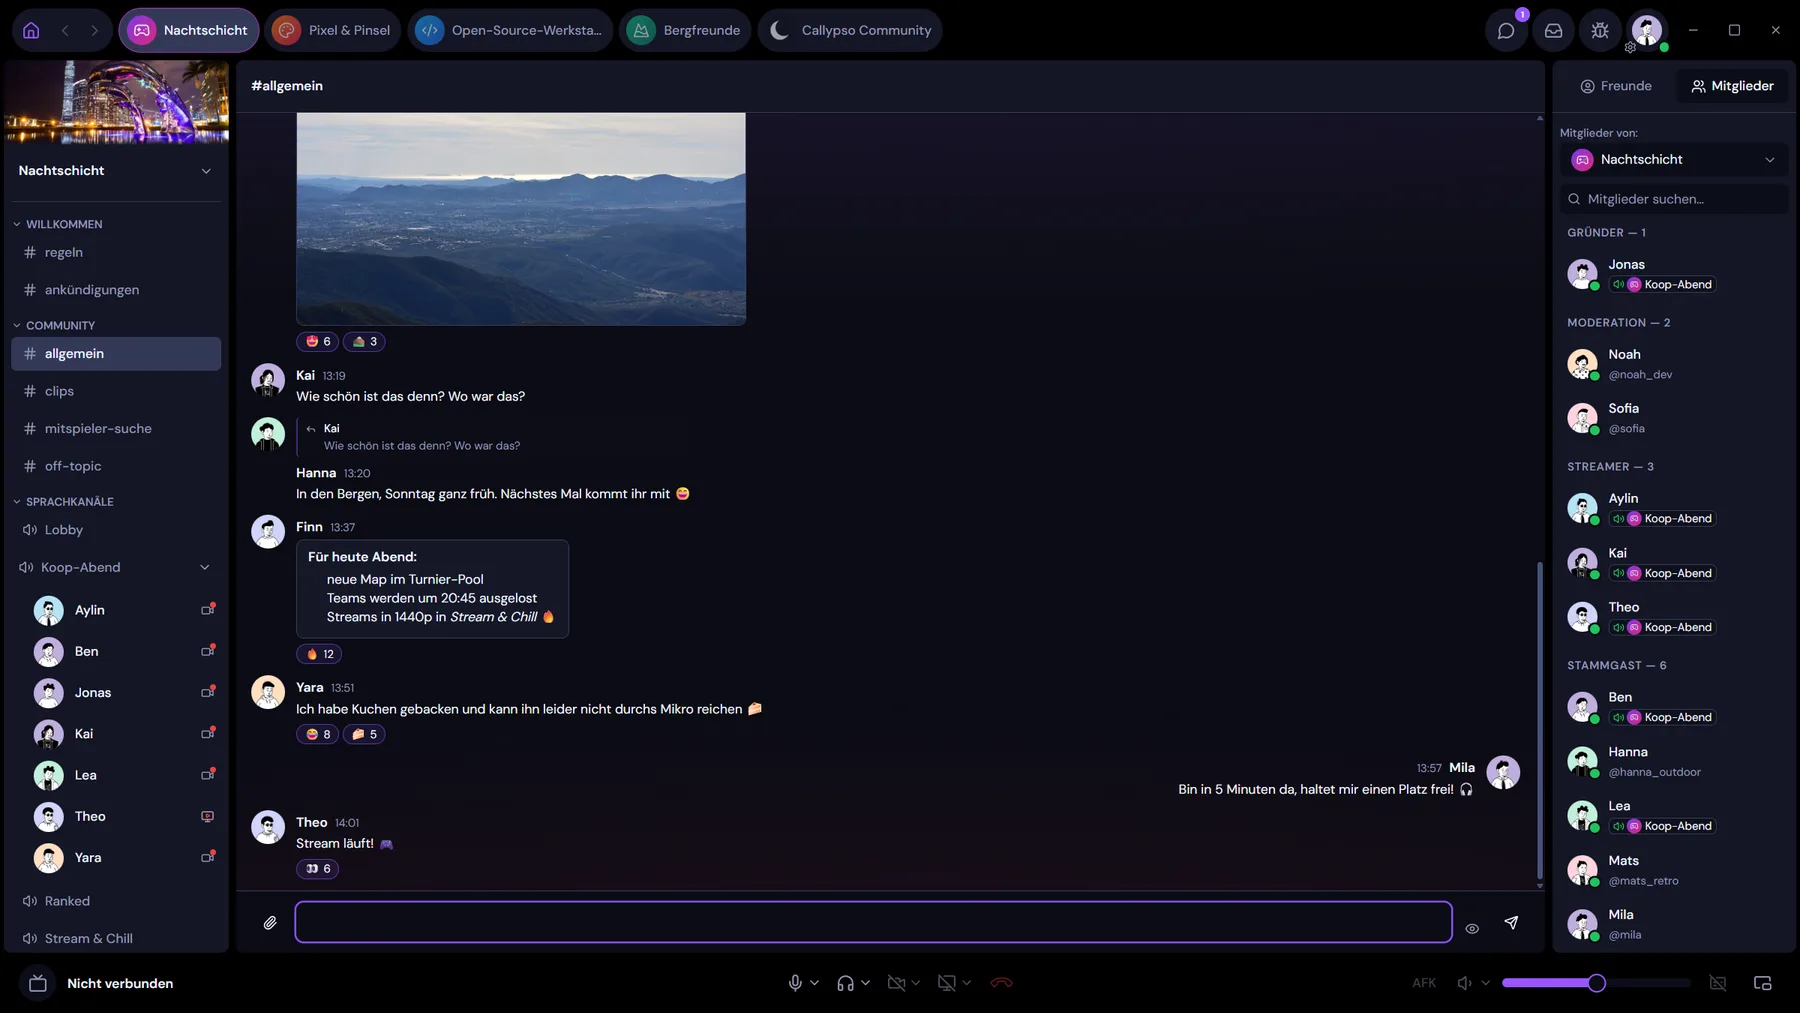This screenshot has height=1013, width=1800.
Task: Toggle the camera on
Action: point(896,983)
